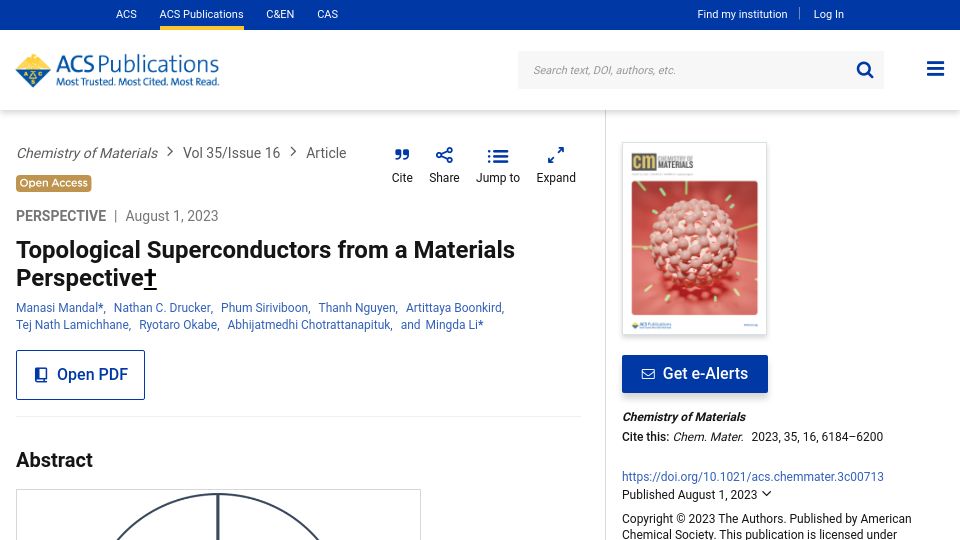
Task: Click the Article breadcrumb text
Action: point(326,153)
